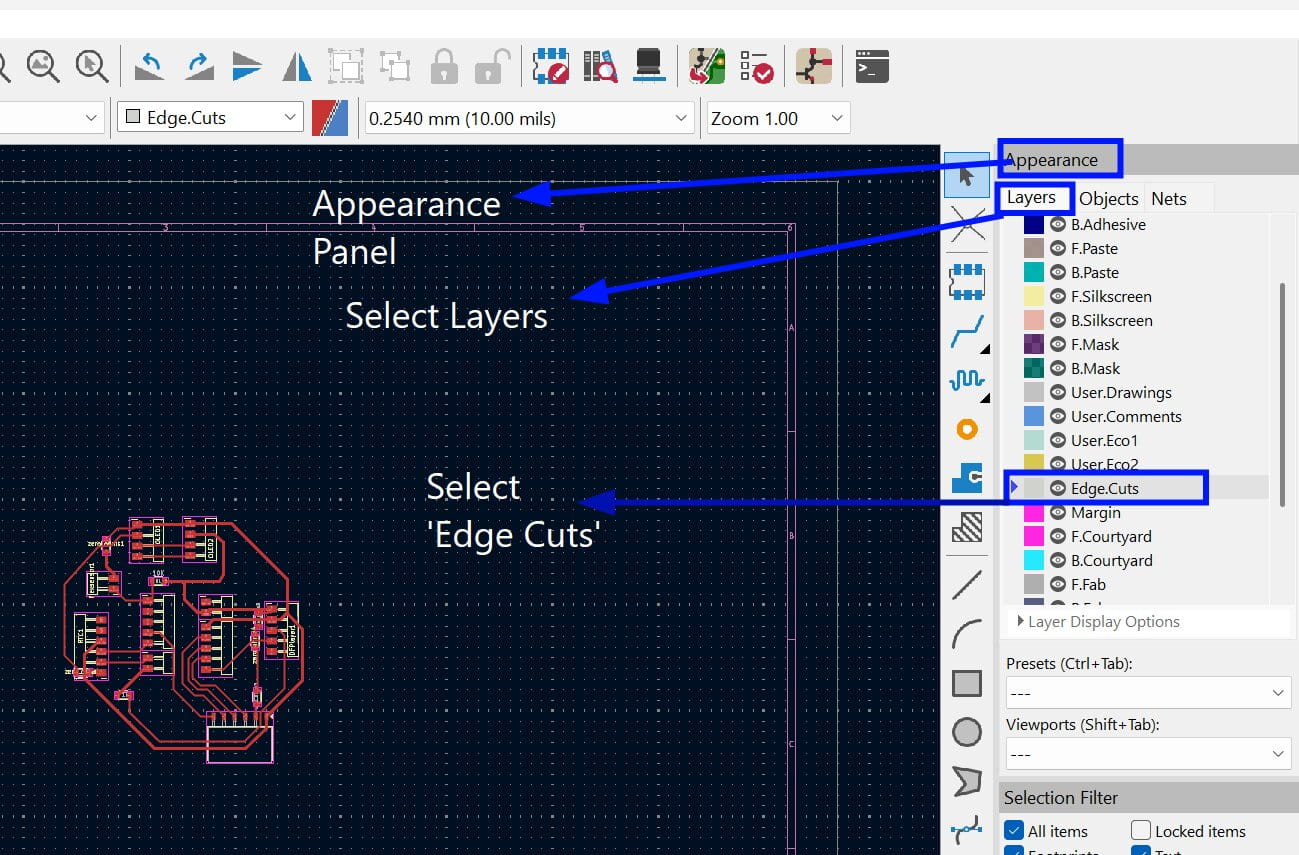Launch the 3D viewer

coord(650,66)
